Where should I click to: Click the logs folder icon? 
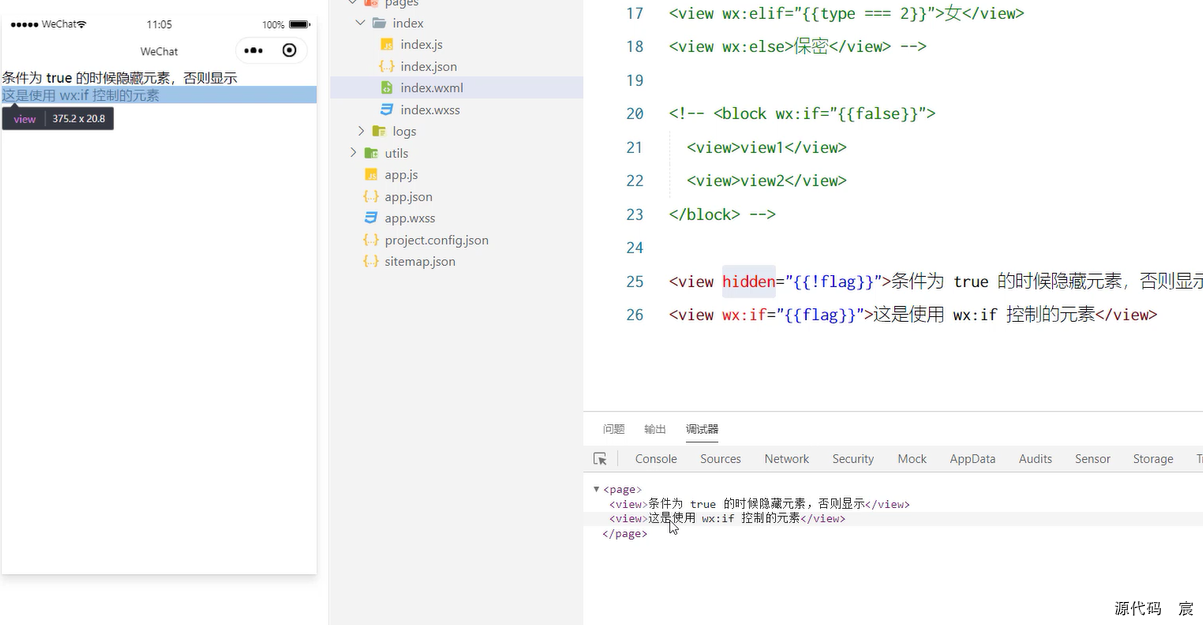point(379,131)
